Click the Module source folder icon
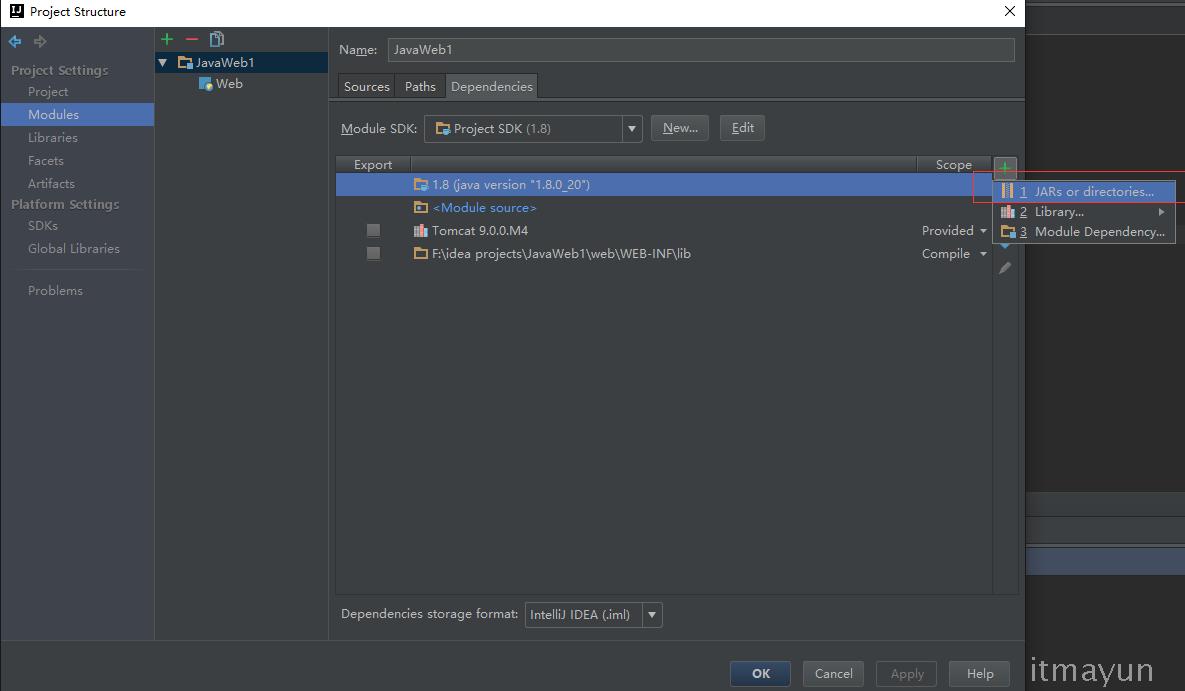1185x691 pixels. (421, 208)
